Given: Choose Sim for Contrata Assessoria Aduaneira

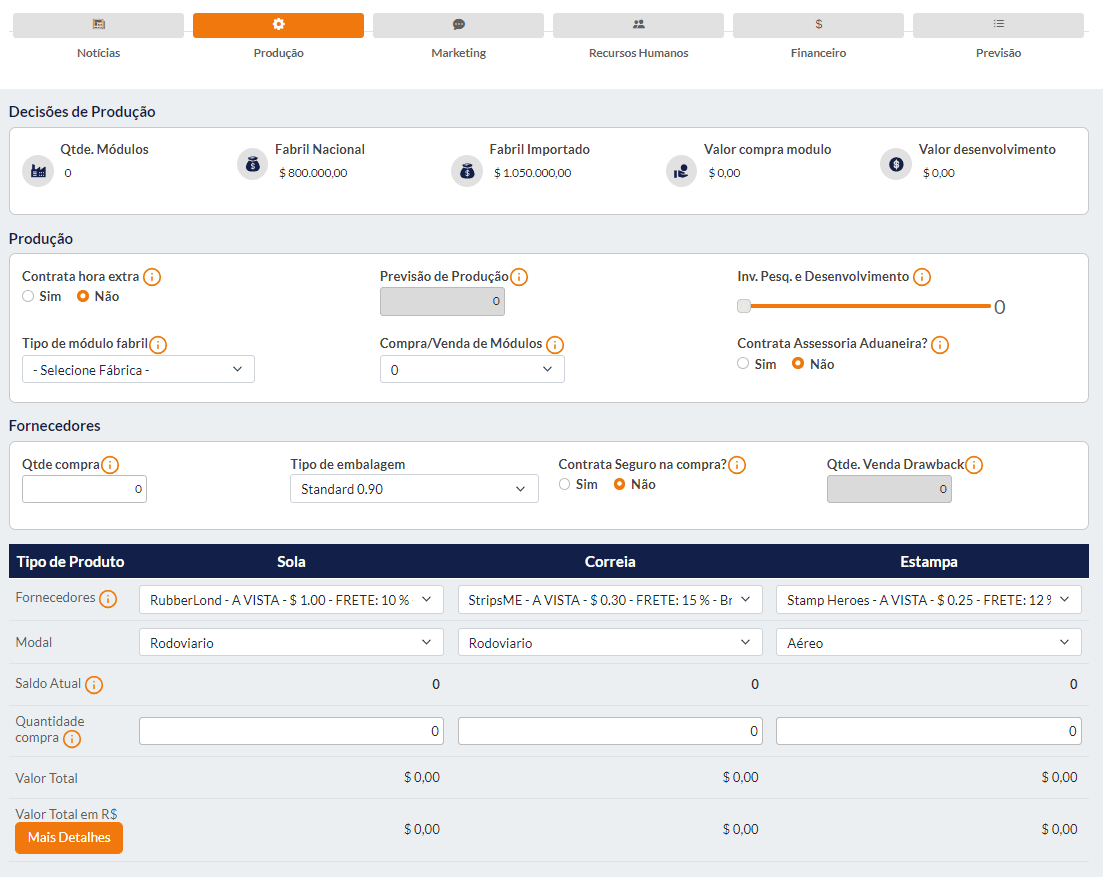Looking at the screenshot, I should pyautogui.click(x=743, y=364).
